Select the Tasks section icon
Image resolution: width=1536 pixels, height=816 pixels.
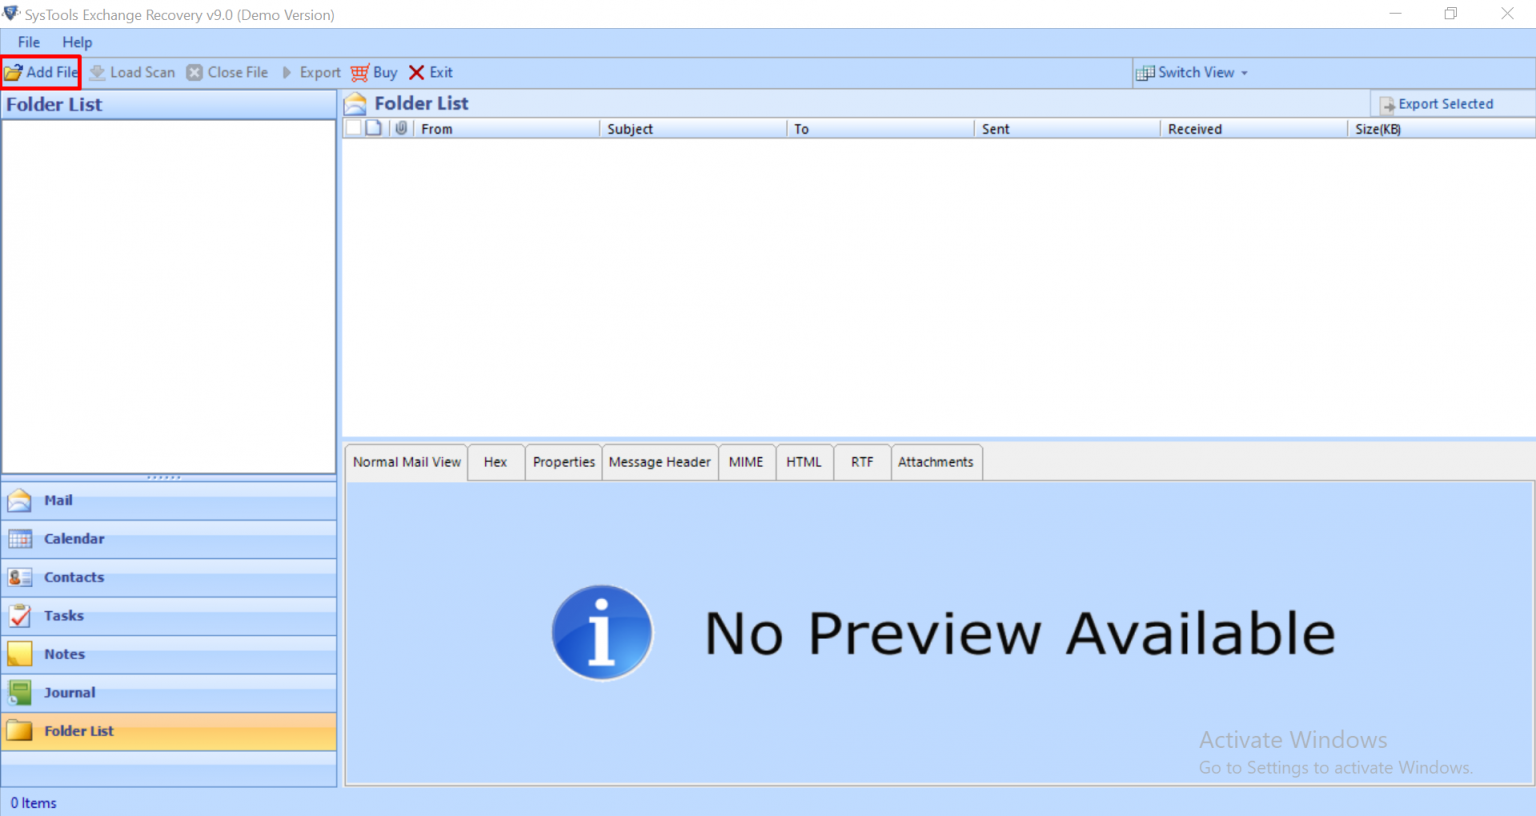click(20, 616)
